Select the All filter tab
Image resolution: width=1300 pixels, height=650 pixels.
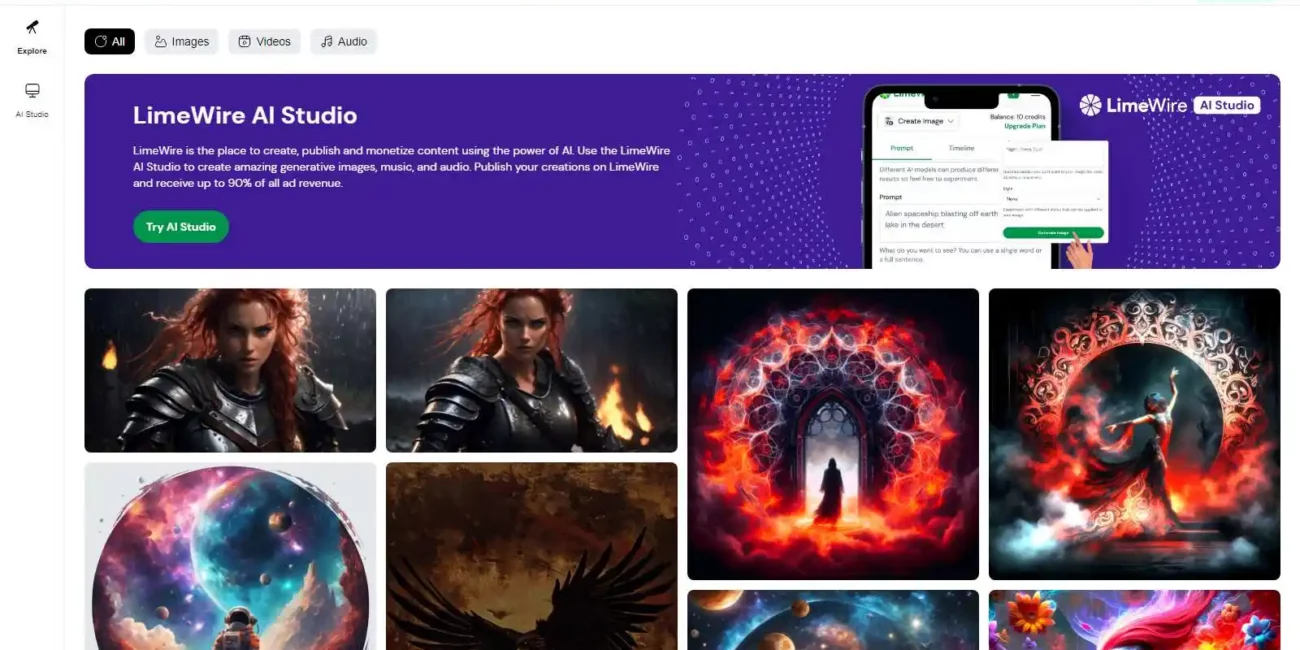point(109,41)
